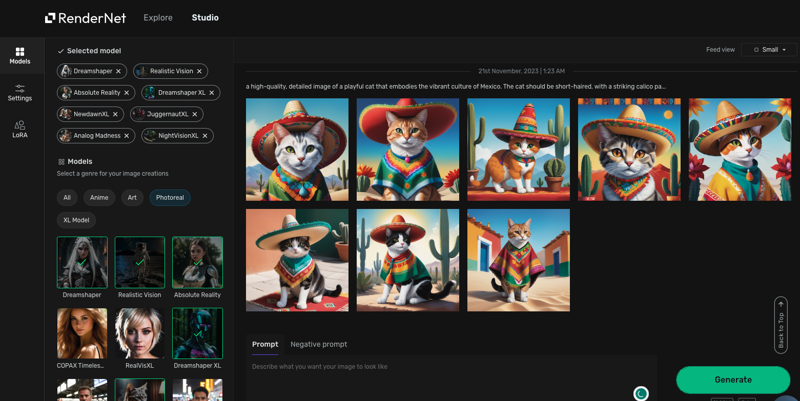800x401 pixels.
Task: Open tabby cat with tan sombrero image
Action: click(629, 149)
